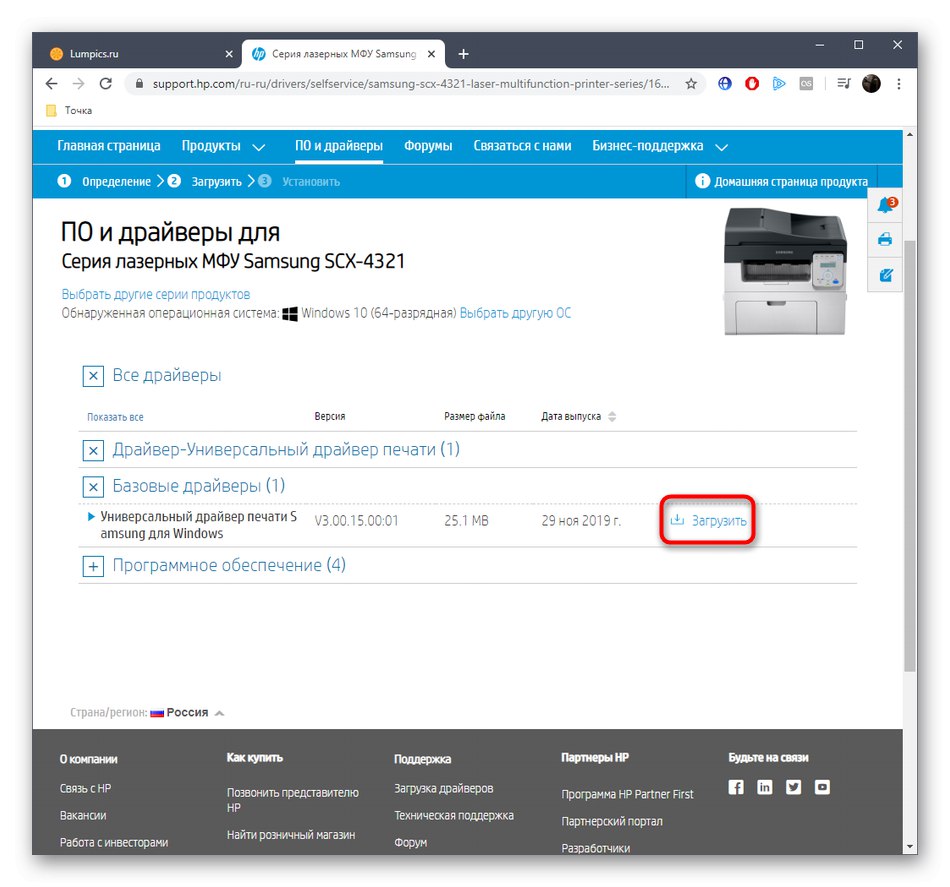This screenshot has height=887, width=950.
Task: Collapse the Все драйверы section
Action: click(x=92, y=375)
